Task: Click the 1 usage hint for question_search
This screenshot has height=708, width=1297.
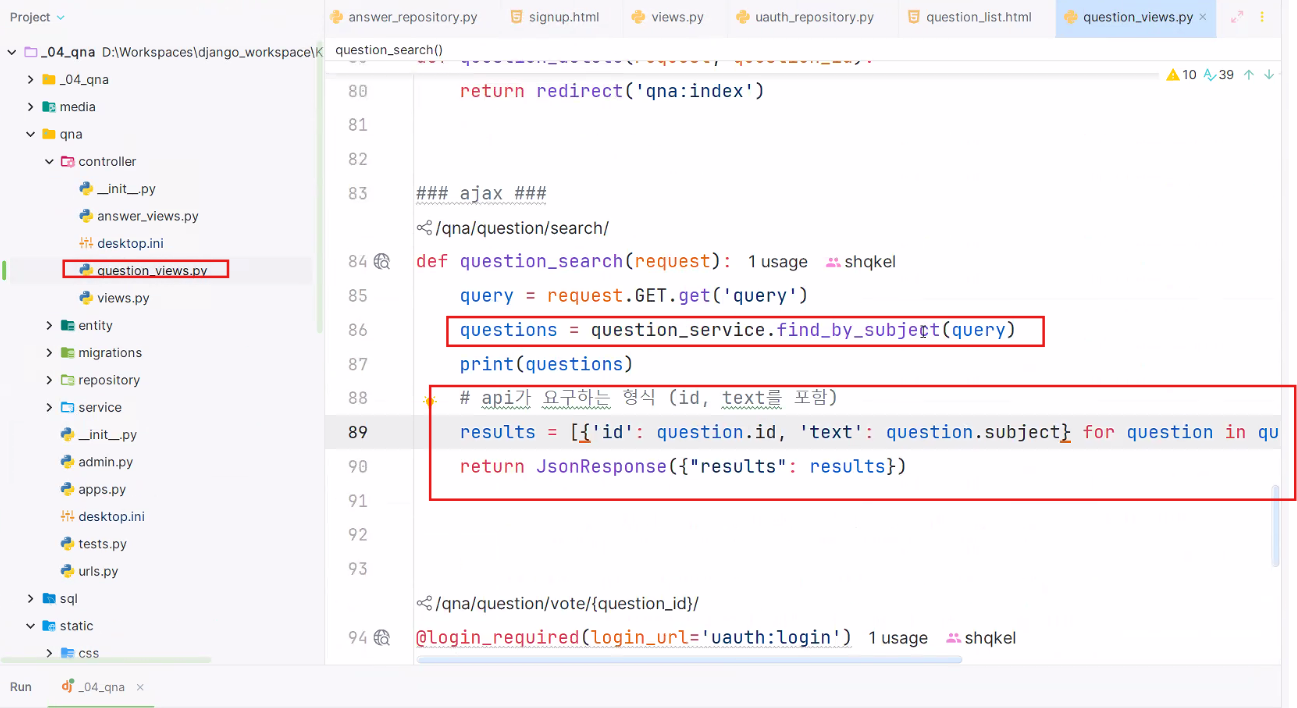Action: coord(777,262)
